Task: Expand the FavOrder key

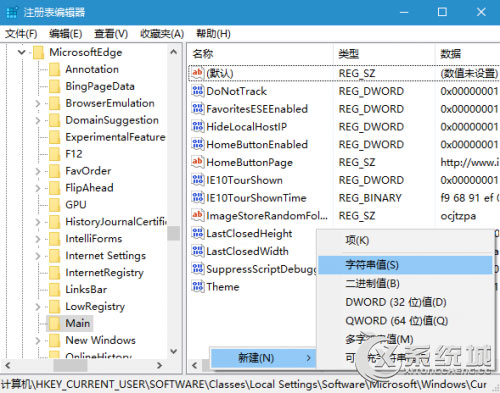Action: coord(38,171)
